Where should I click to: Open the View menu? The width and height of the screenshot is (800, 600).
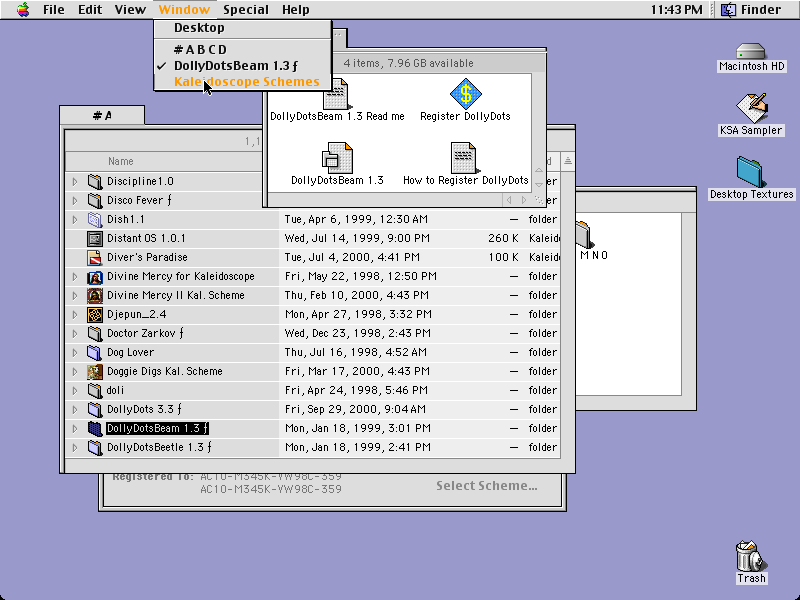pos(130,10)
